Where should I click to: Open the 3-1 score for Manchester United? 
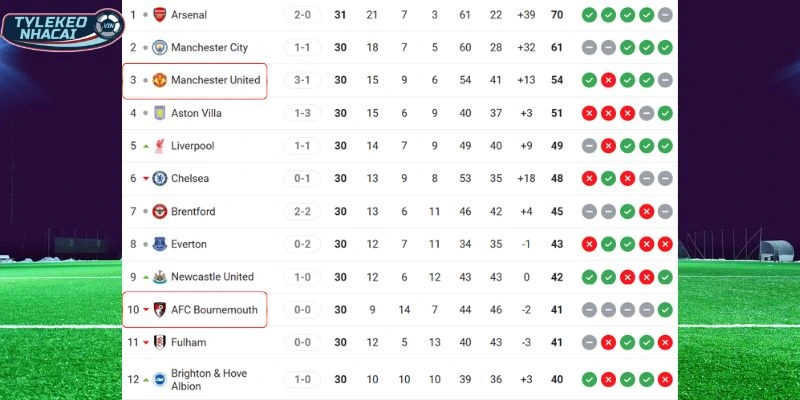click(303, 80)
